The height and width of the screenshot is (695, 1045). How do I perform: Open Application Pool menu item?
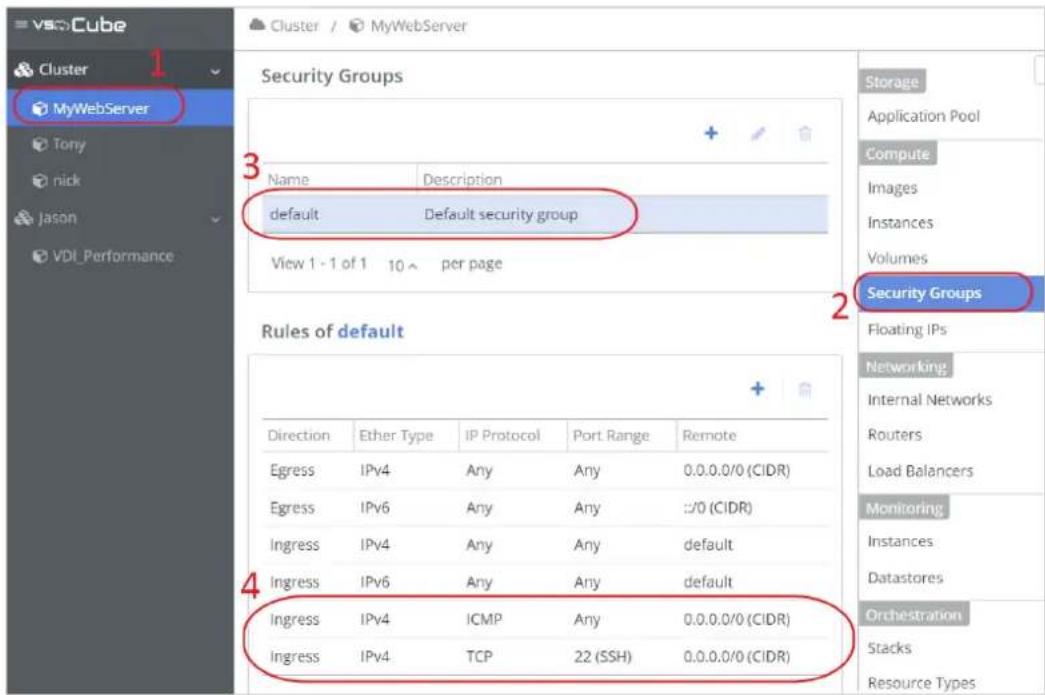tap(923, 116)
